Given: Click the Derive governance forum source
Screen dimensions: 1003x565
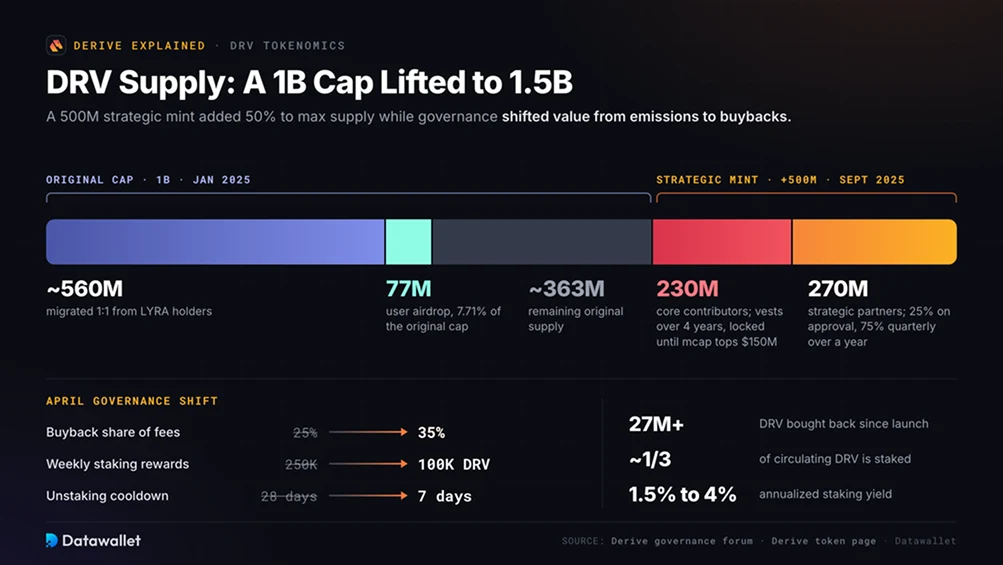Looking at the screenshot, I should point(682,541).
